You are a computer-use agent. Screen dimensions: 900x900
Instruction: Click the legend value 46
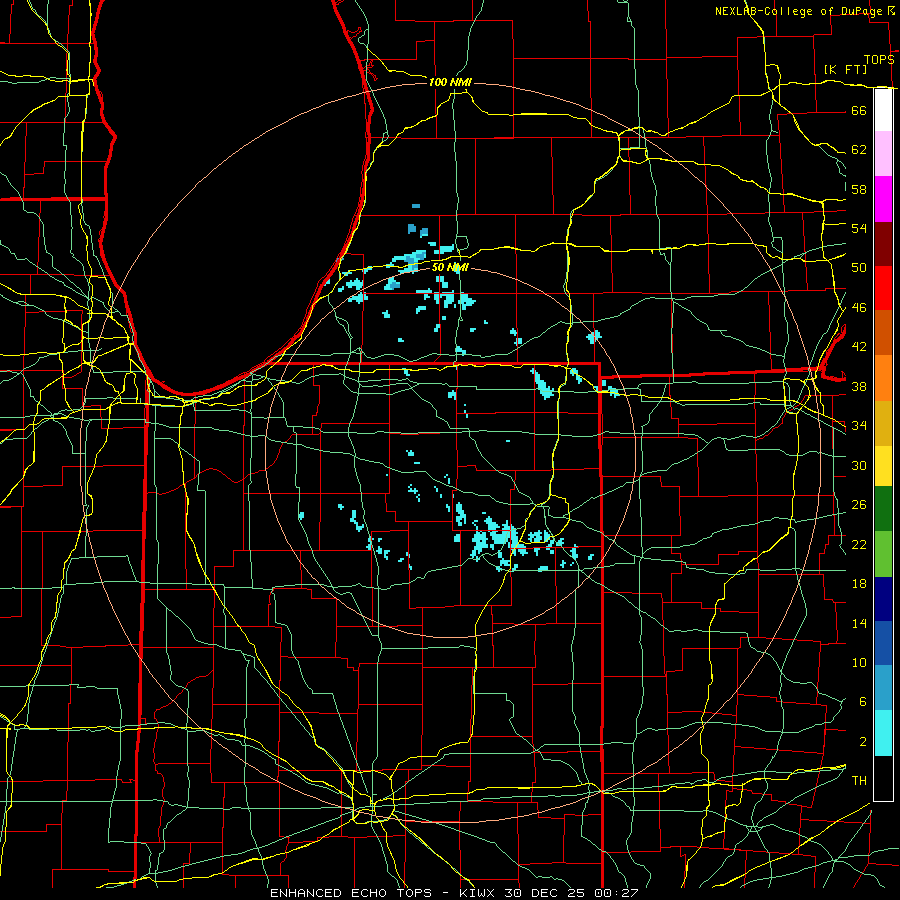tap(859, 308)
